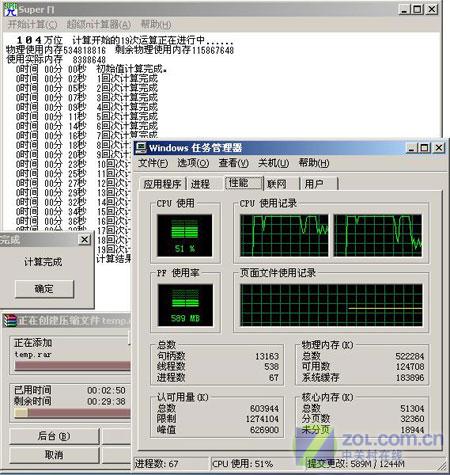
Task: Click the right CPU 使用记录 graph
Action: click(x=378, y=235)
